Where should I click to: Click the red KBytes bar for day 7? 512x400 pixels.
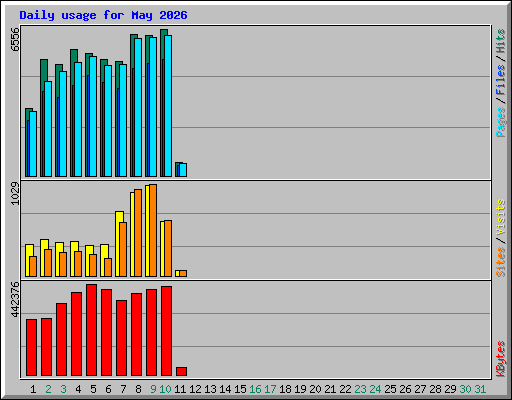click(121, 338)
